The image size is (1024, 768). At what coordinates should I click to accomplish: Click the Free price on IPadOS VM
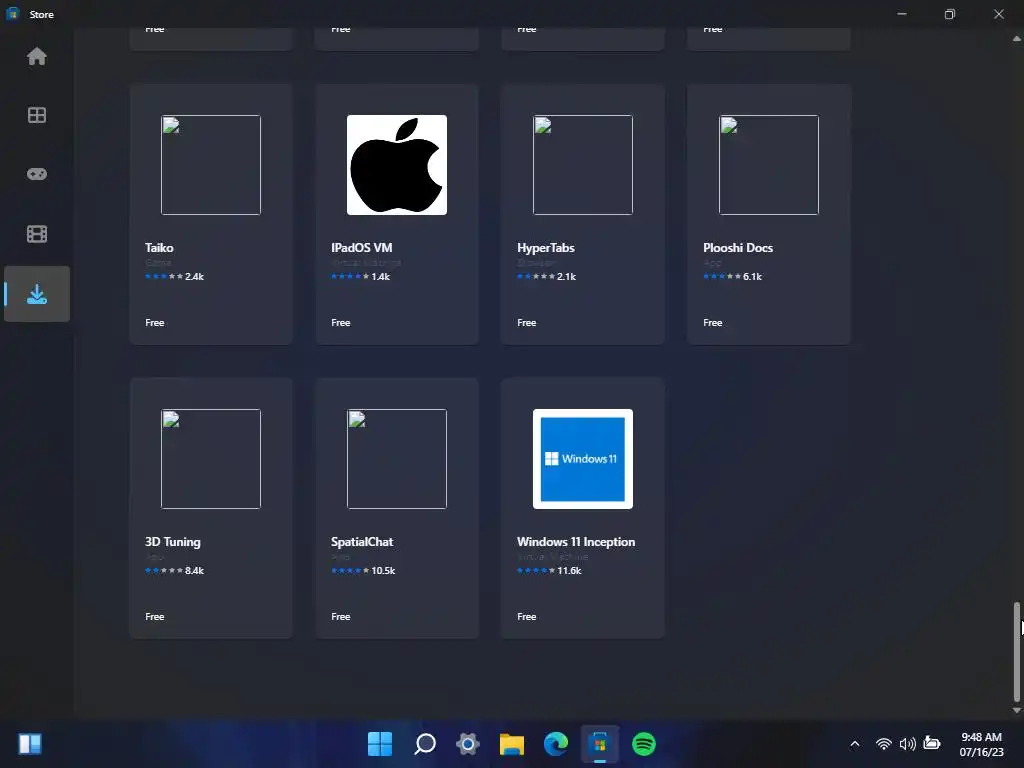point(341,323)
